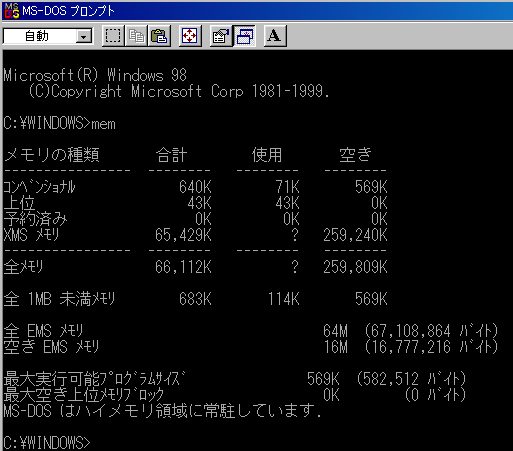
Task: Toggle the Background execution icon
Action: click(x=244, y=36)
